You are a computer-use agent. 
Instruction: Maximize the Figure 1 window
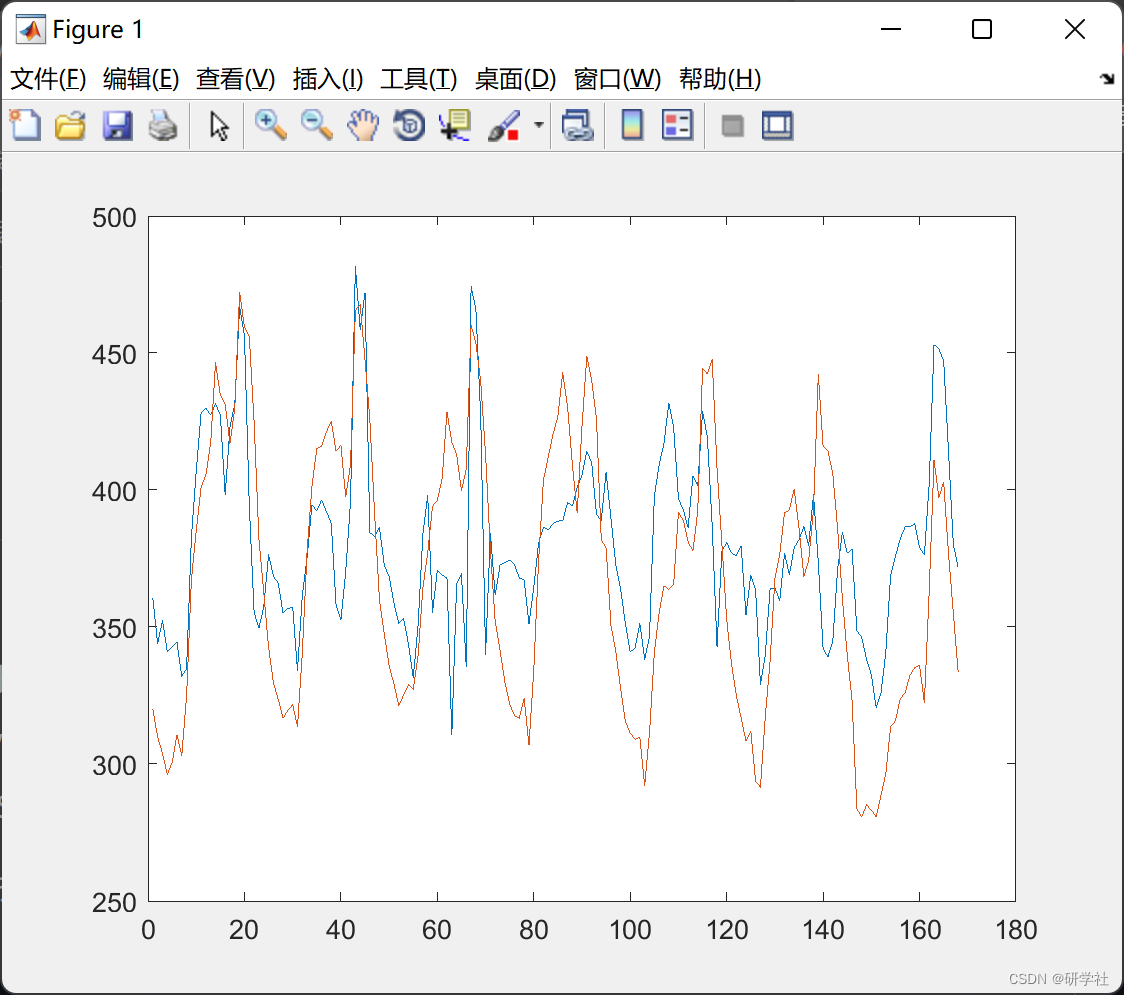pos(981,29)
